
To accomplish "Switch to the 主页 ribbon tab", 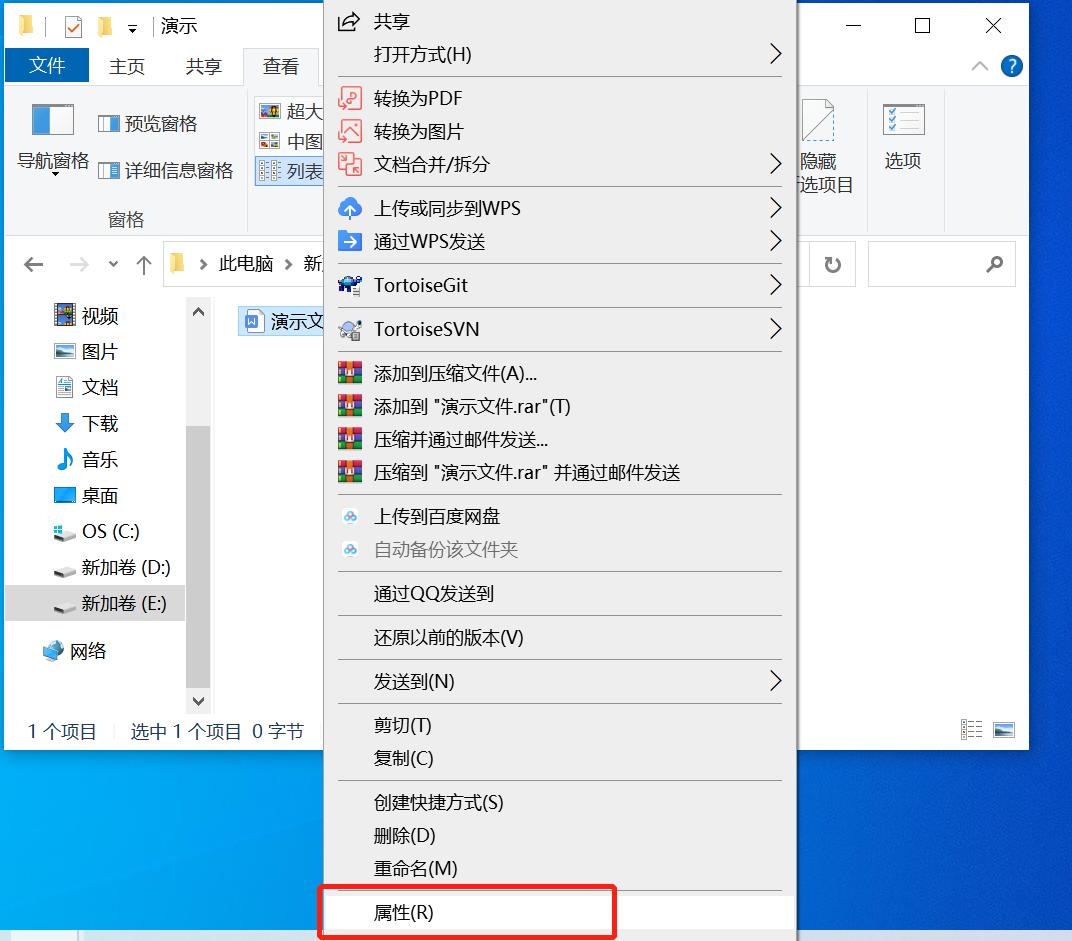I will coord(128,66).
